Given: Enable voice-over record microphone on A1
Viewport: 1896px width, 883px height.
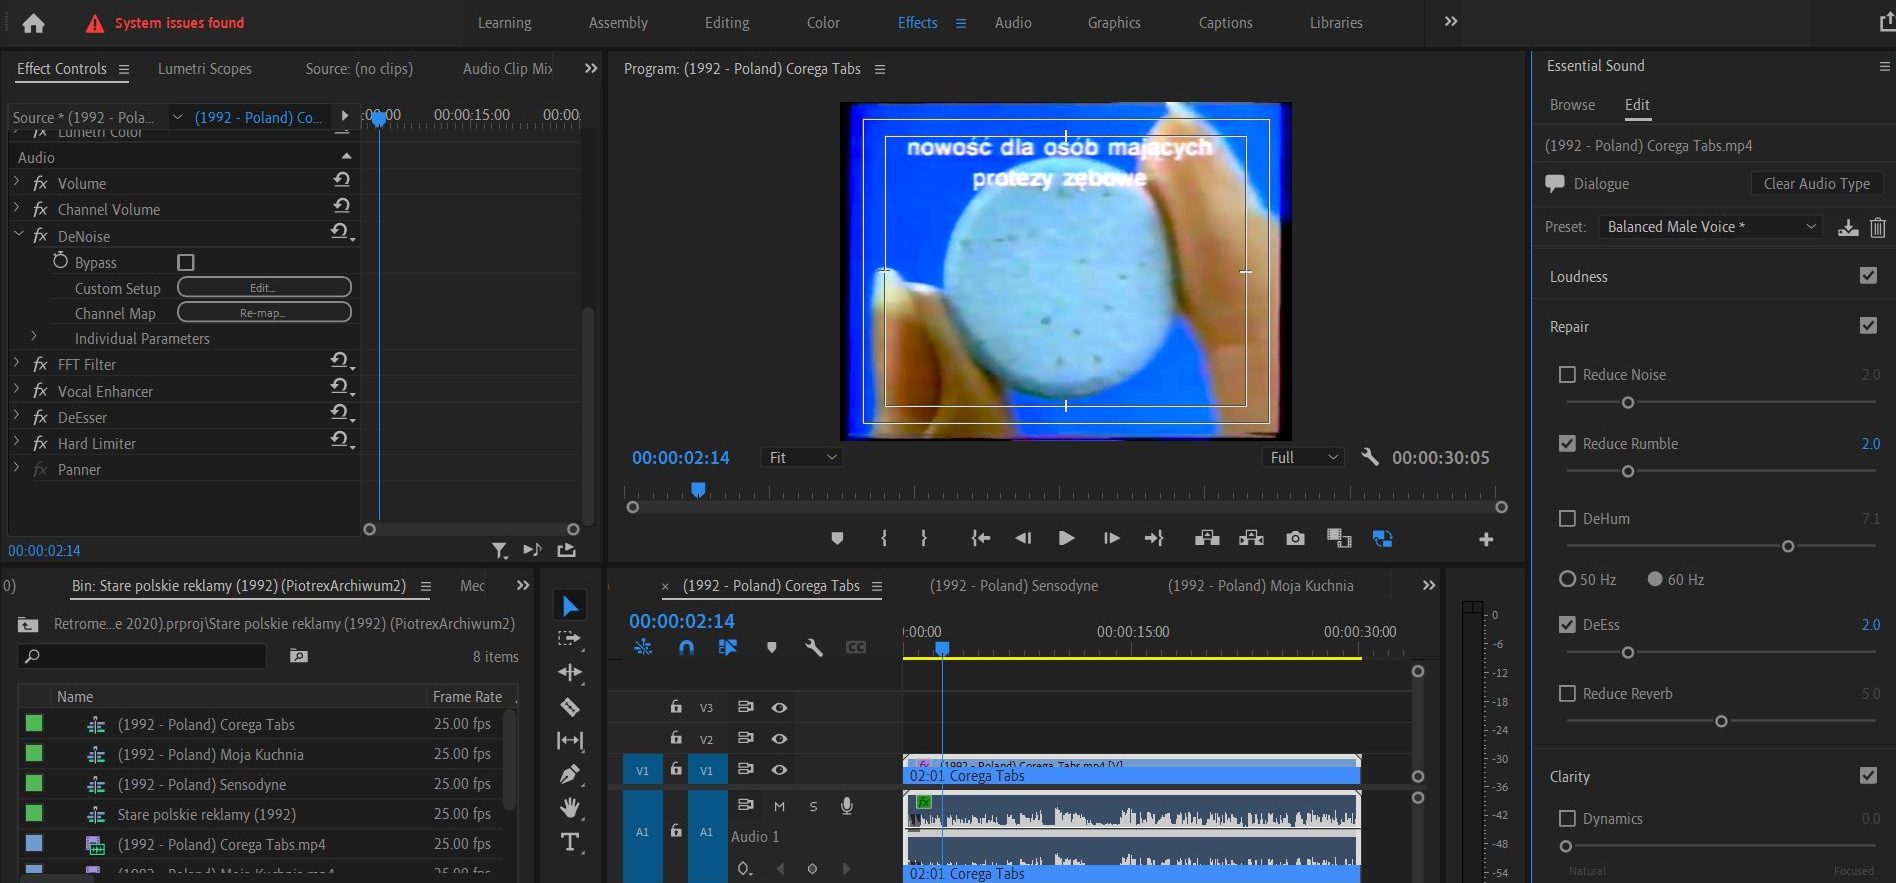Looking at the screenshot, I should [x=847, y=806].
